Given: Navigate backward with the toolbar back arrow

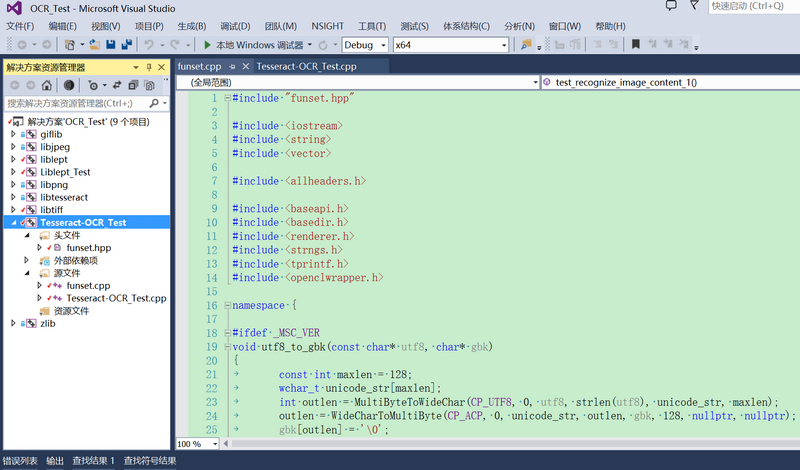Looking at the screenshot, I should point(22,45).
